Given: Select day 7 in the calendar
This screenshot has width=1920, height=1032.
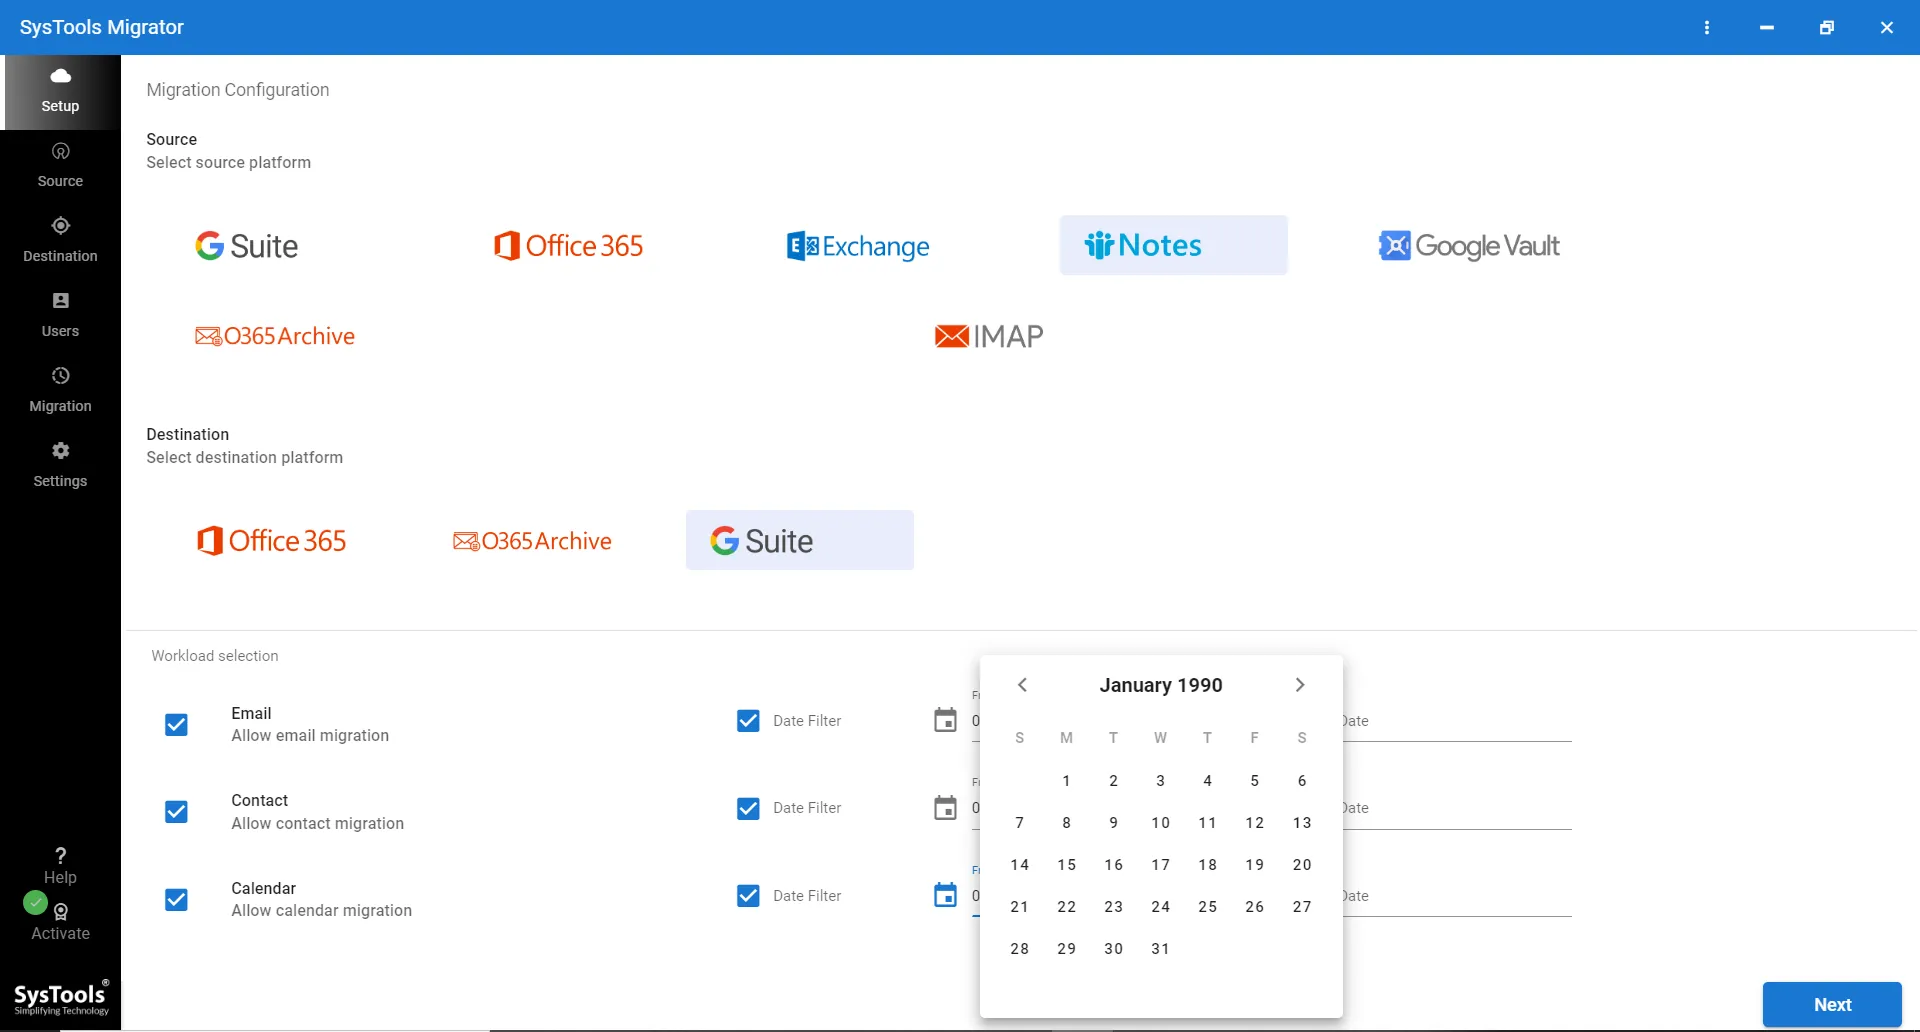Looking at the screenshot, I should point(1020,823).
